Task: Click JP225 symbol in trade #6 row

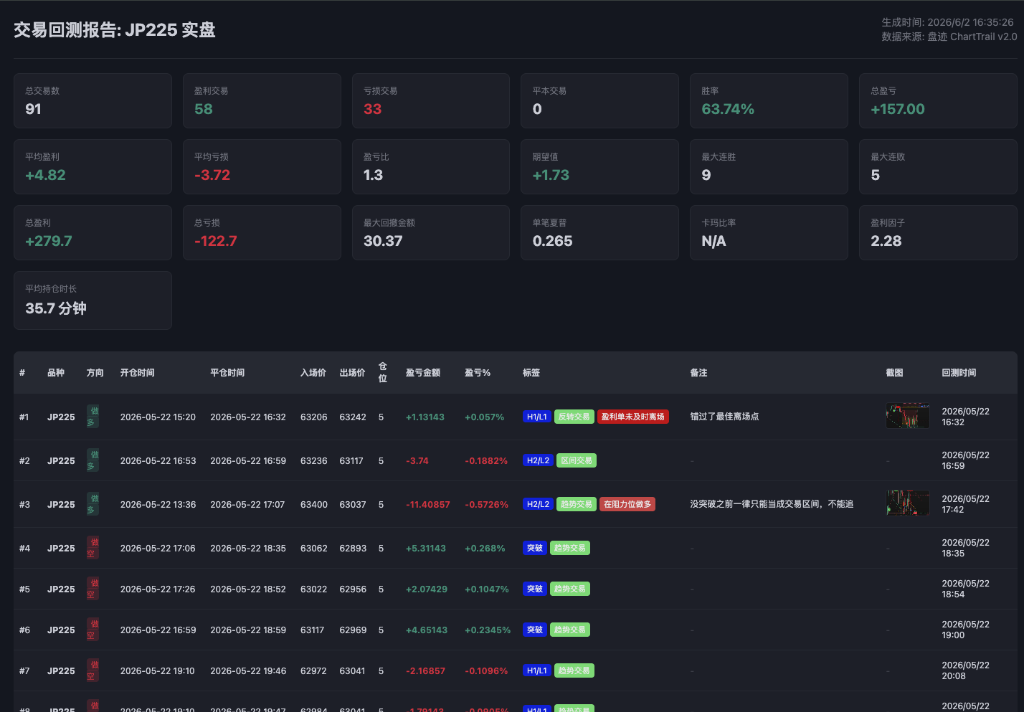Action: pos(61,630)
